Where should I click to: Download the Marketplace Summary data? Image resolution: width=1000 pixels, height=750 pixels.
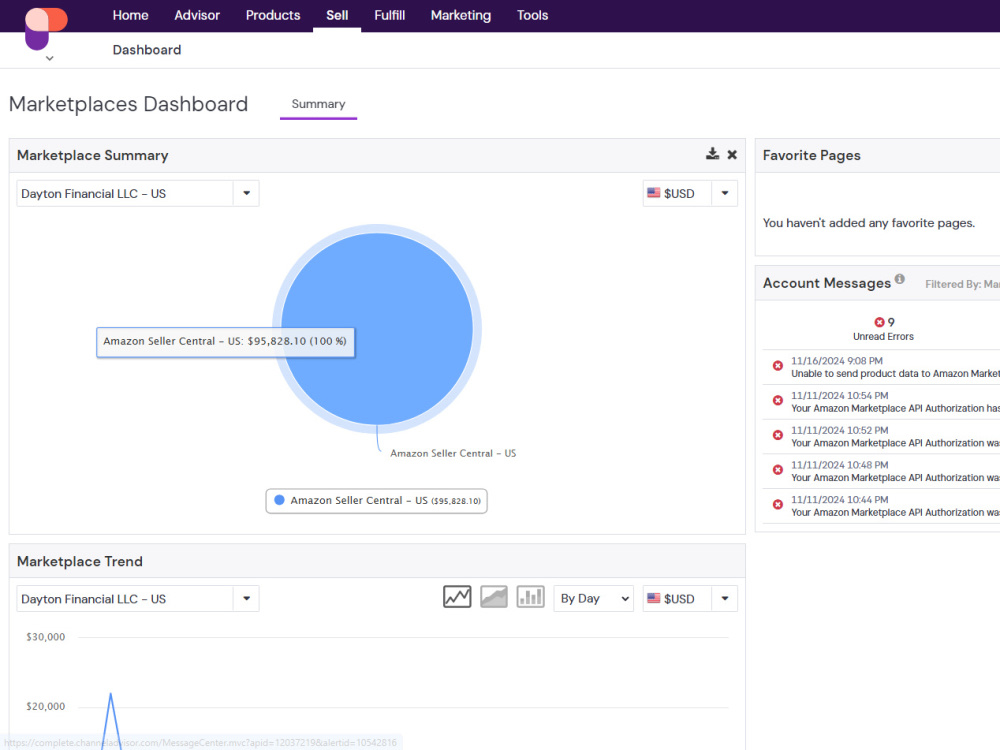point(712,154)
